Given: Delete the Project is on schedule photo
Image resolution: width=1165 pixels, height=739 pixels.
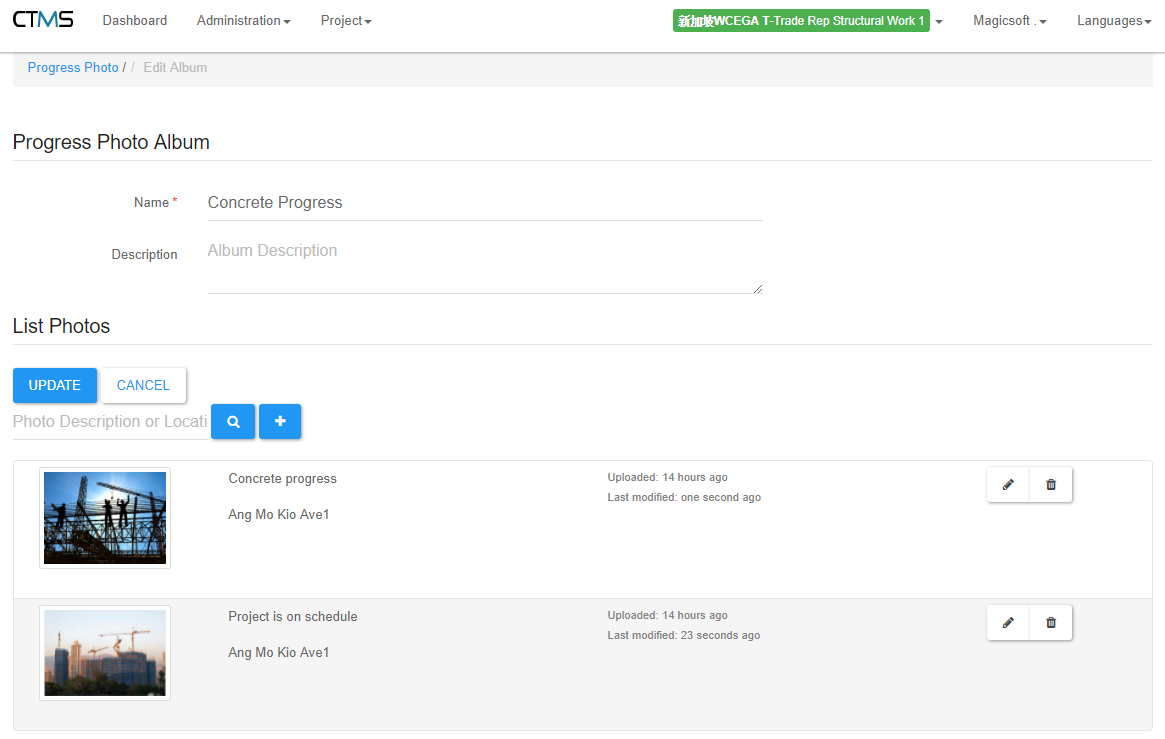Looking at the screenshot, I should pos(1051,623).
